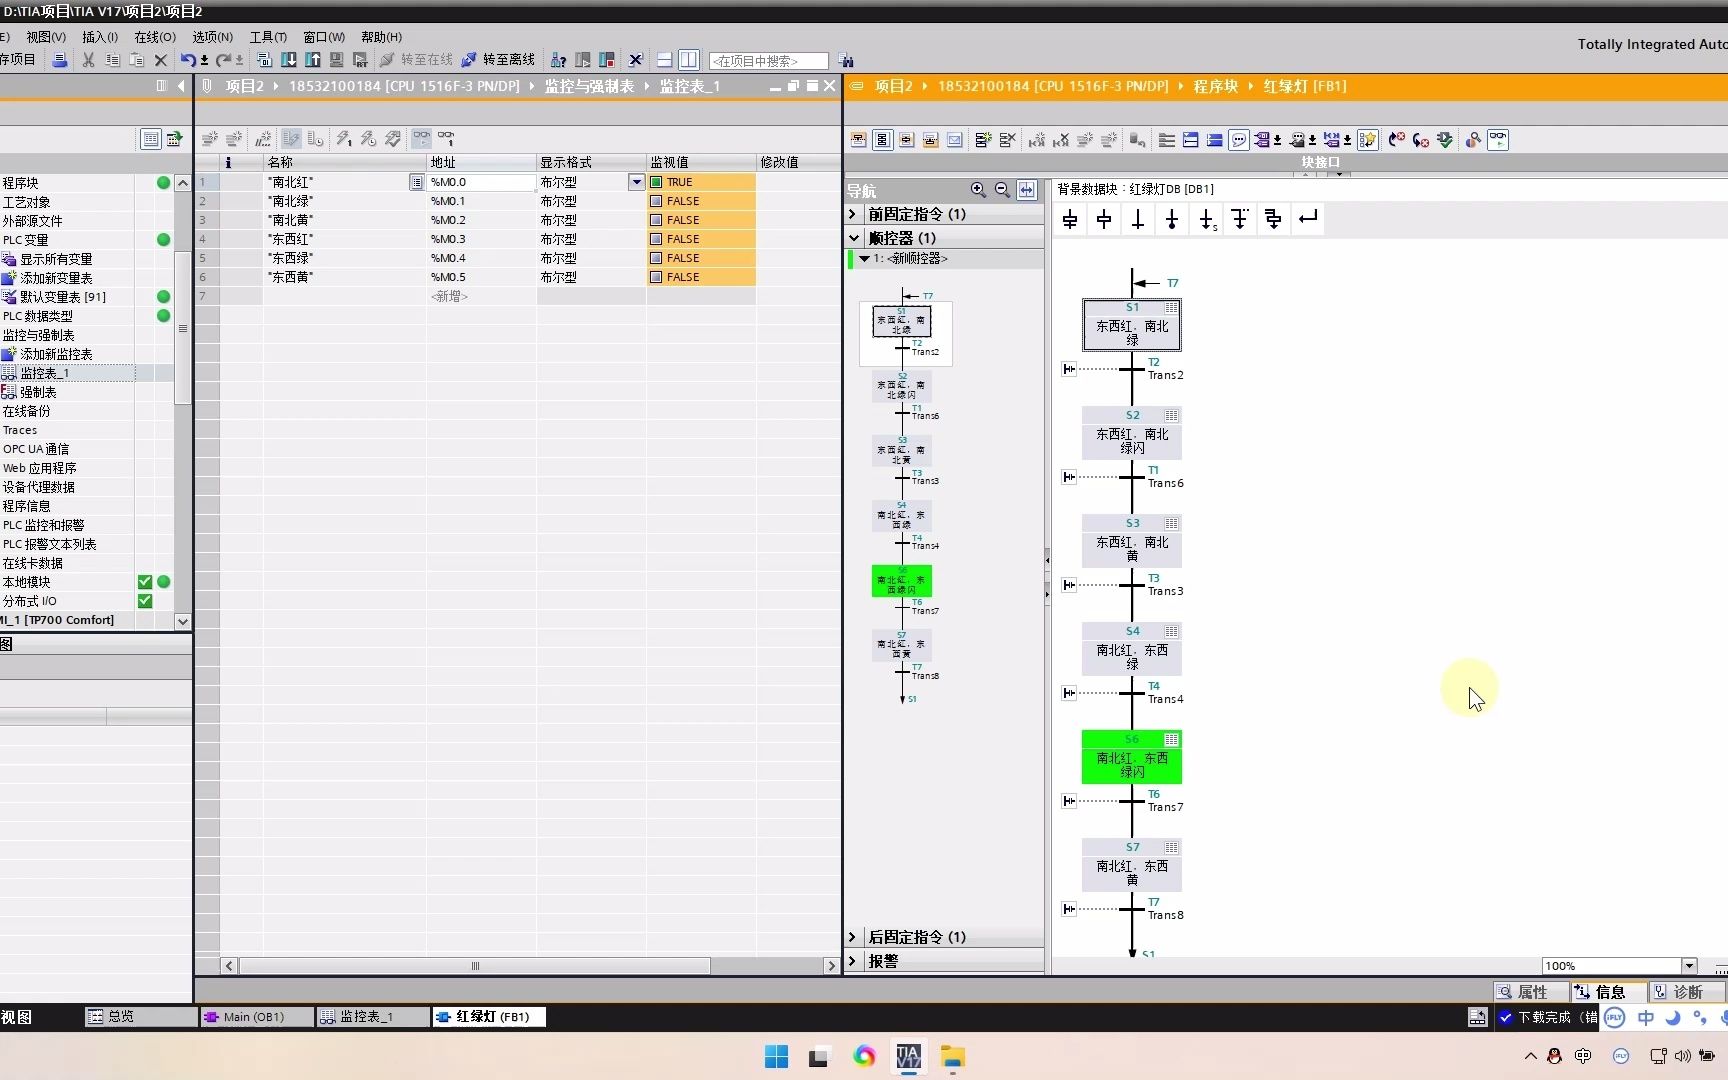Open the 在线(O) menu
The height and width of the screenshot is (1080, 1728).
tap(154, 37)
